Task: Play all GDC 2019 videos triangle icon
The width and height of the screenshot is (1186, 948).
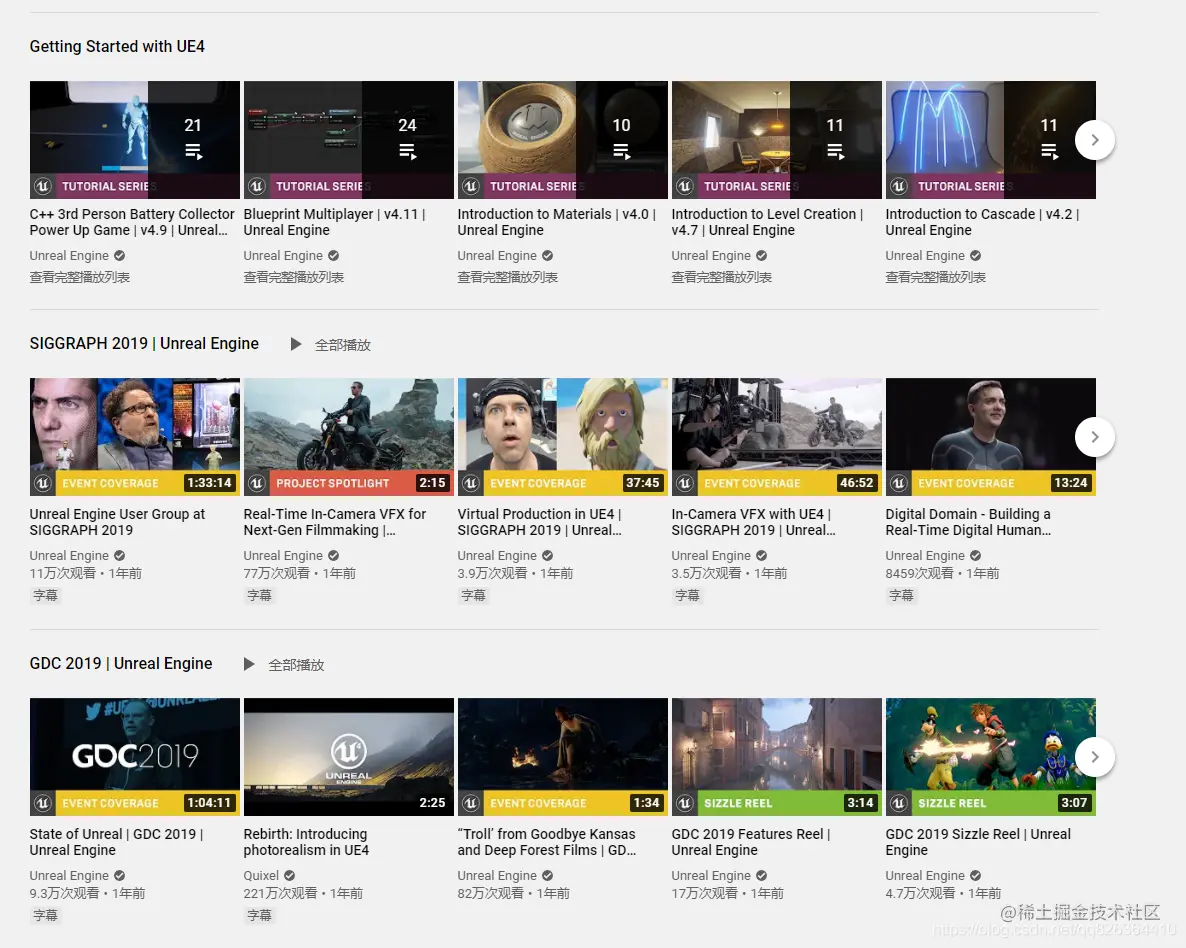Action: tap(249, 664)
